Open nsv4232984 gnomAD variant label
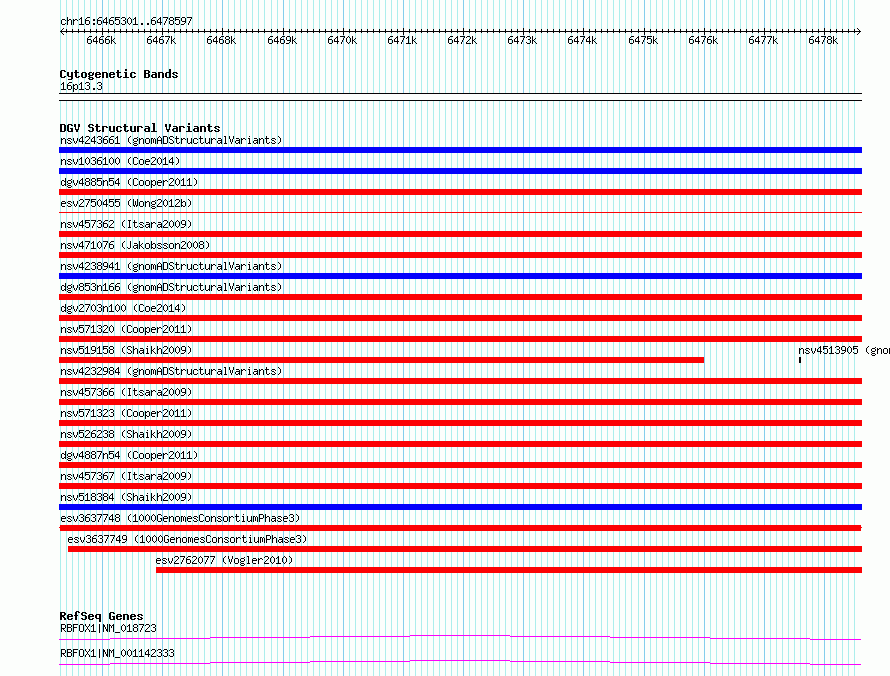 tap(171, 371)
